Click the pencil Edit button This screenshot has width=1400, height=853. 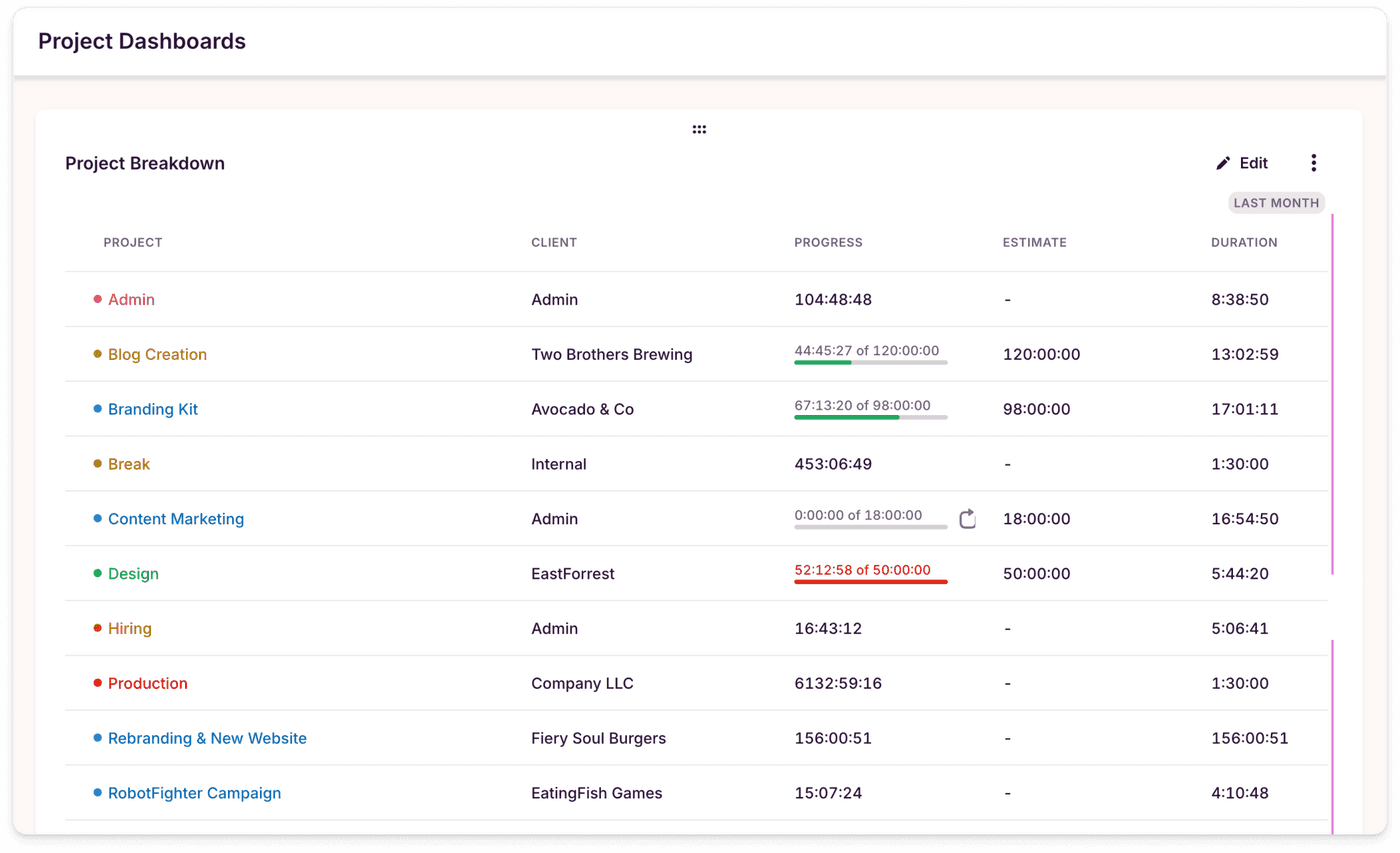pyautogui.click(x=1242, y=163)
